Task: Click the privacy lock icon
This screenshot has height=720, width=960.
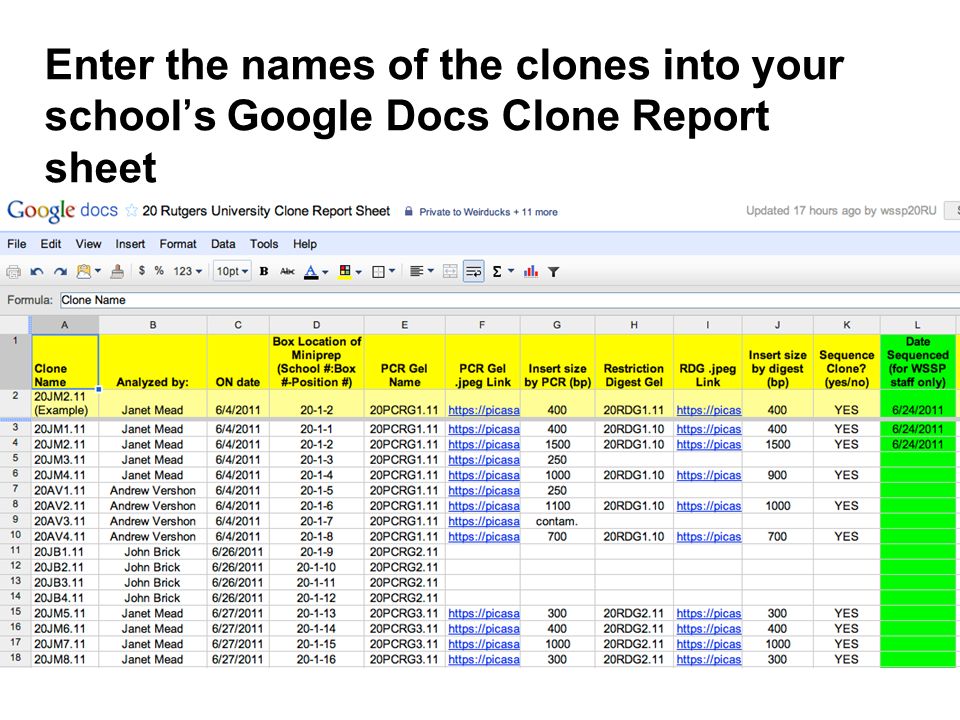Action: [x=408, y=211]
